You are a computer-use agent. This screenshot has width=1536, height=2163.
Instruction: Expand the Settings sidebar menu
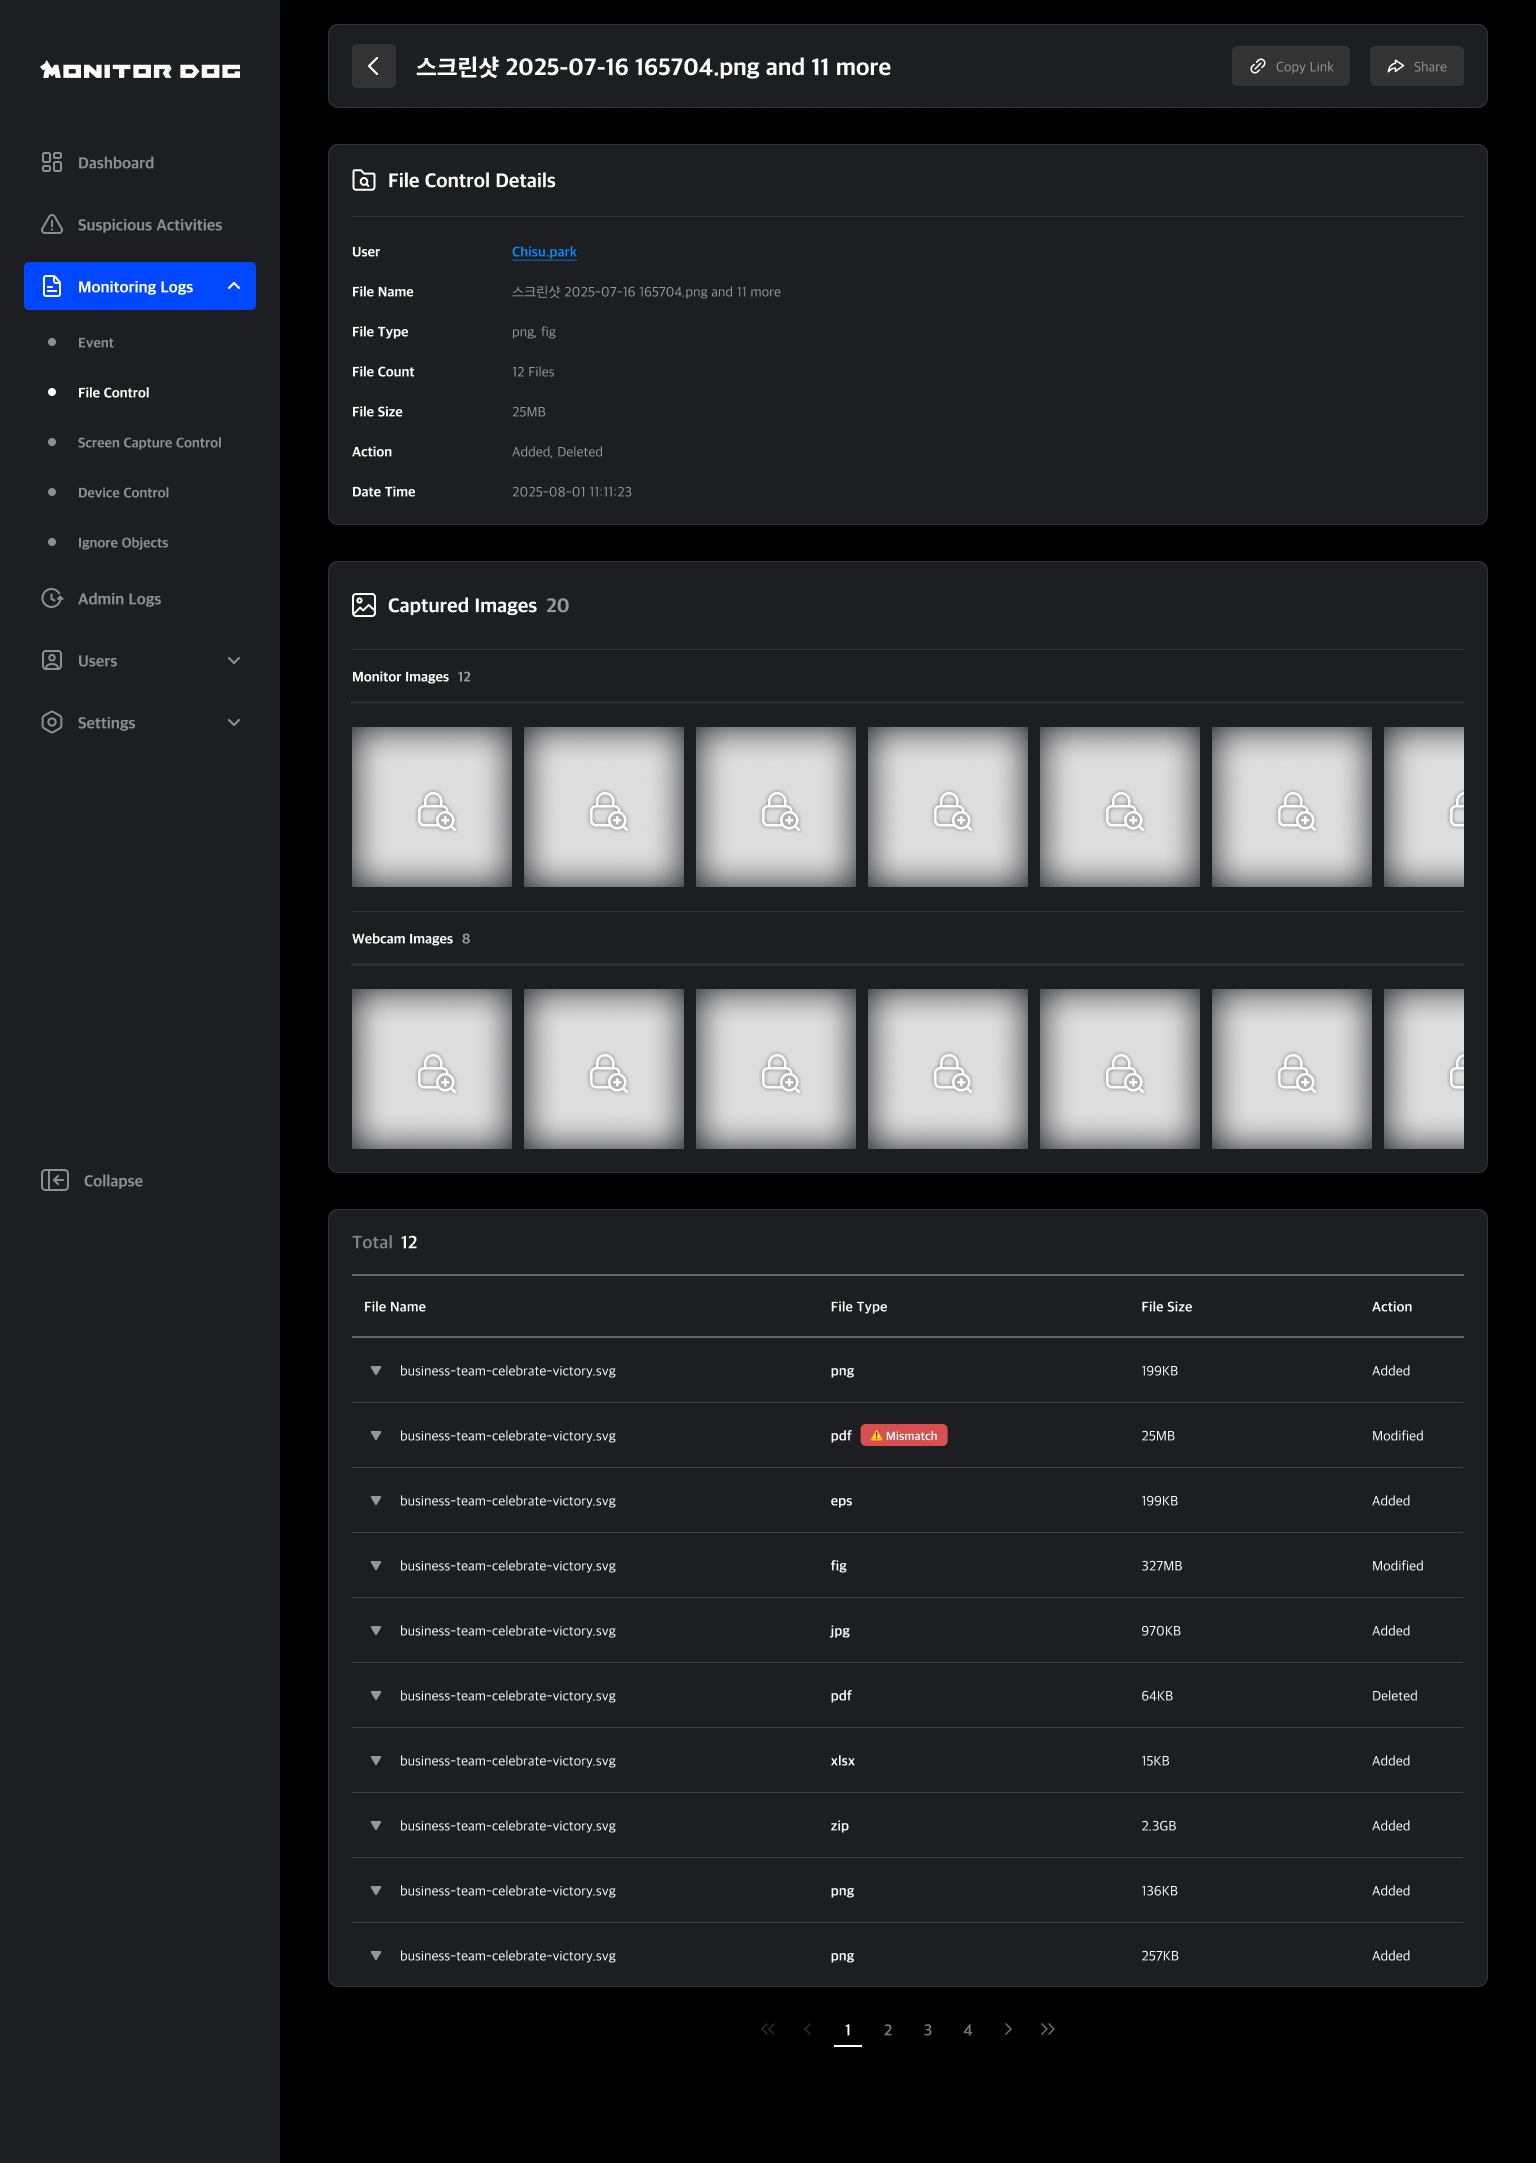click(x=234, y=723)
